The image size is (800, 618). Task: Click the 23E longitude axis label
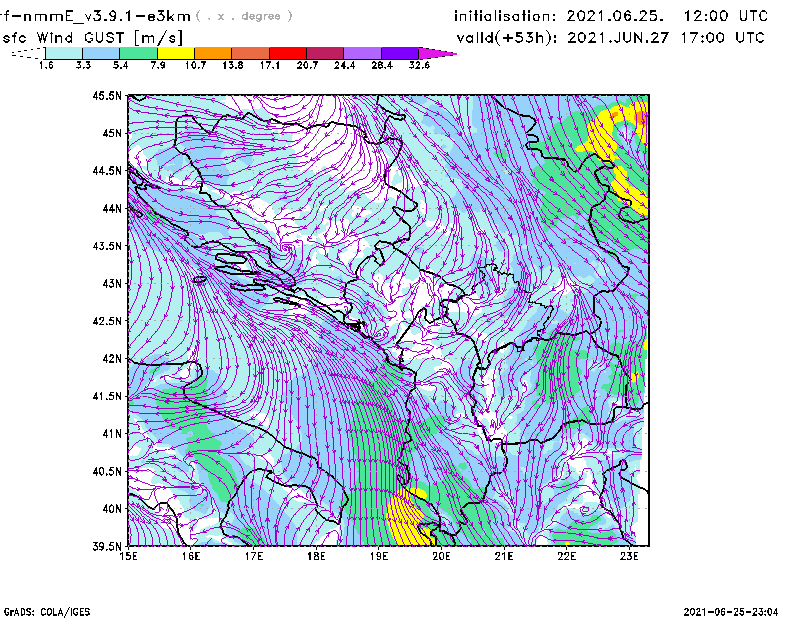point(629,556)
